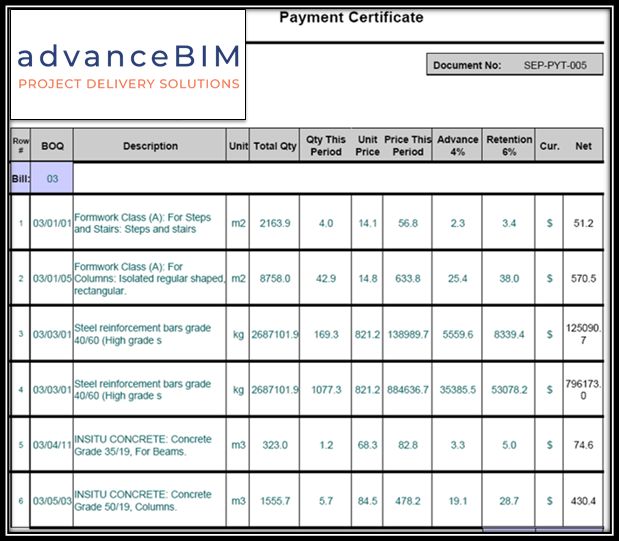The width and height of the screenshot is (619, 541).
Task: Select the Unit Price column header
Action: click(x=368, y=146)
